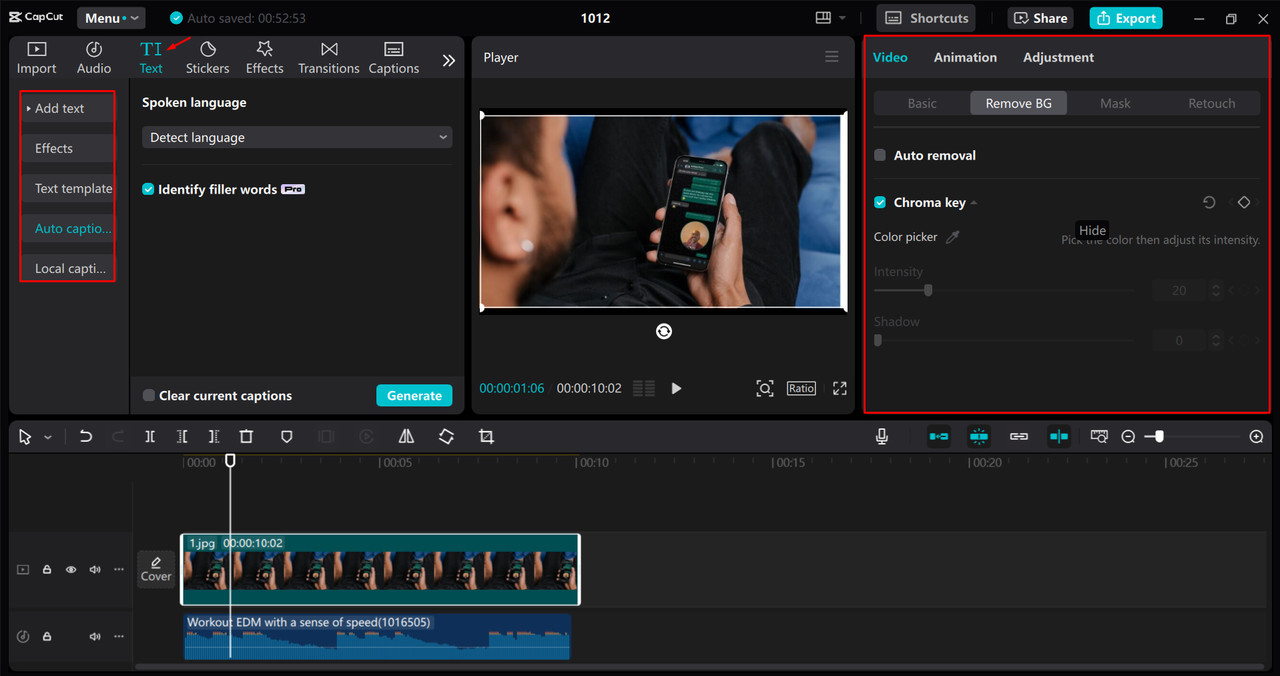Expand the Add text sidebar item
1280x676 pixels.
(68, 108)
